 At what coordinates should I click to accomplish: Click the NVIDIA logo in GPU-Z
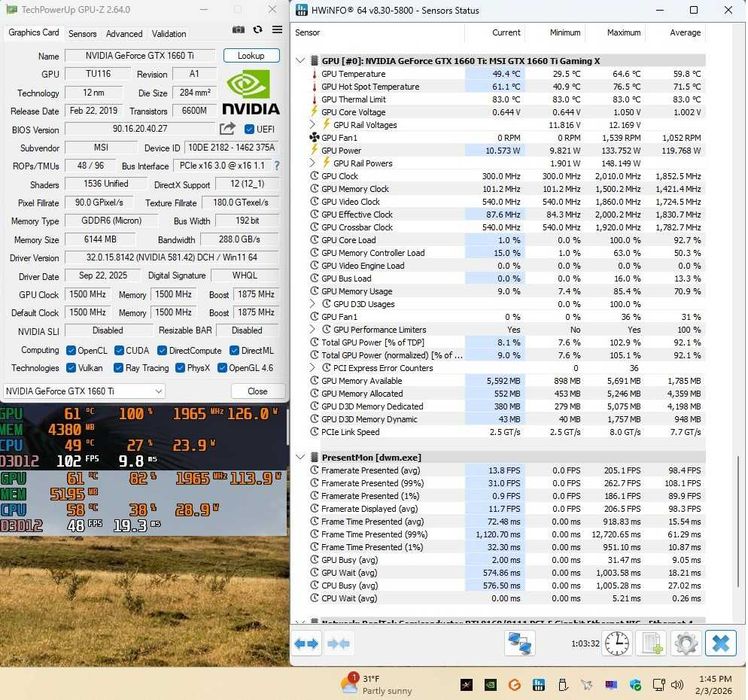251,92
